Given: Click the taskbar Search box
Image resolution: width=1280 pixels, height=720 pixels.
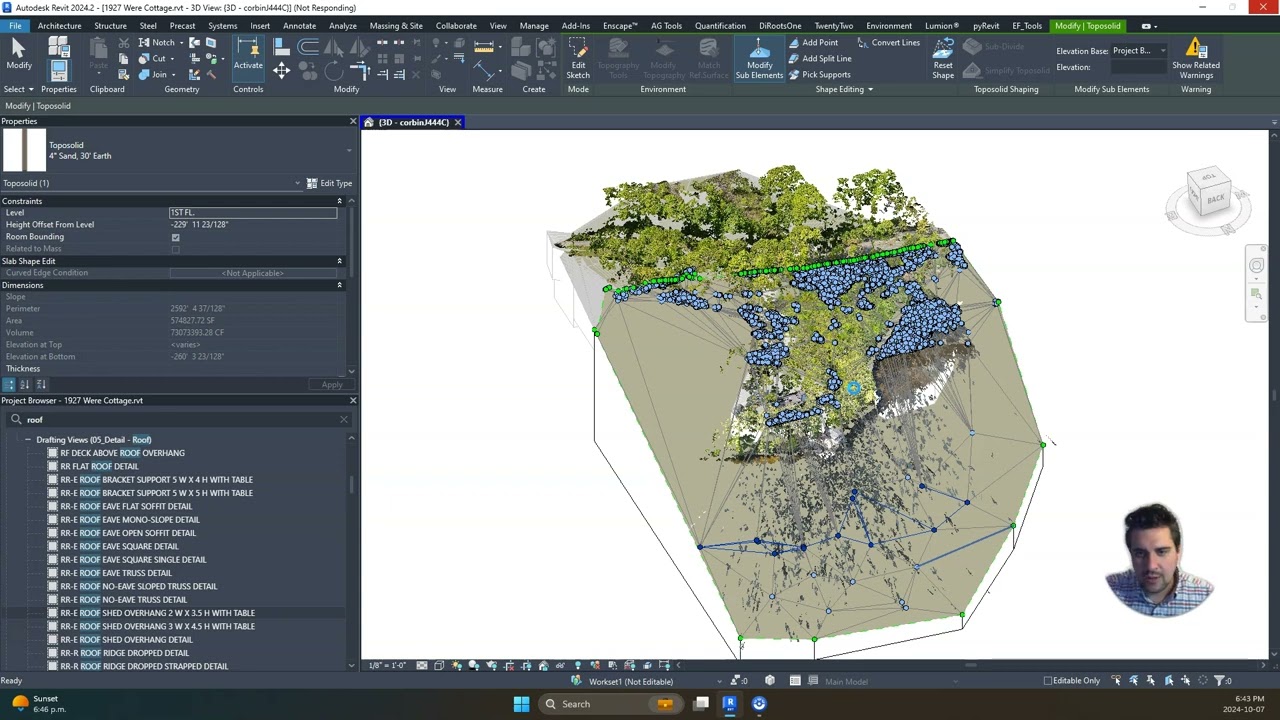Looking at the screenshot, I should (x=608, y=704).
